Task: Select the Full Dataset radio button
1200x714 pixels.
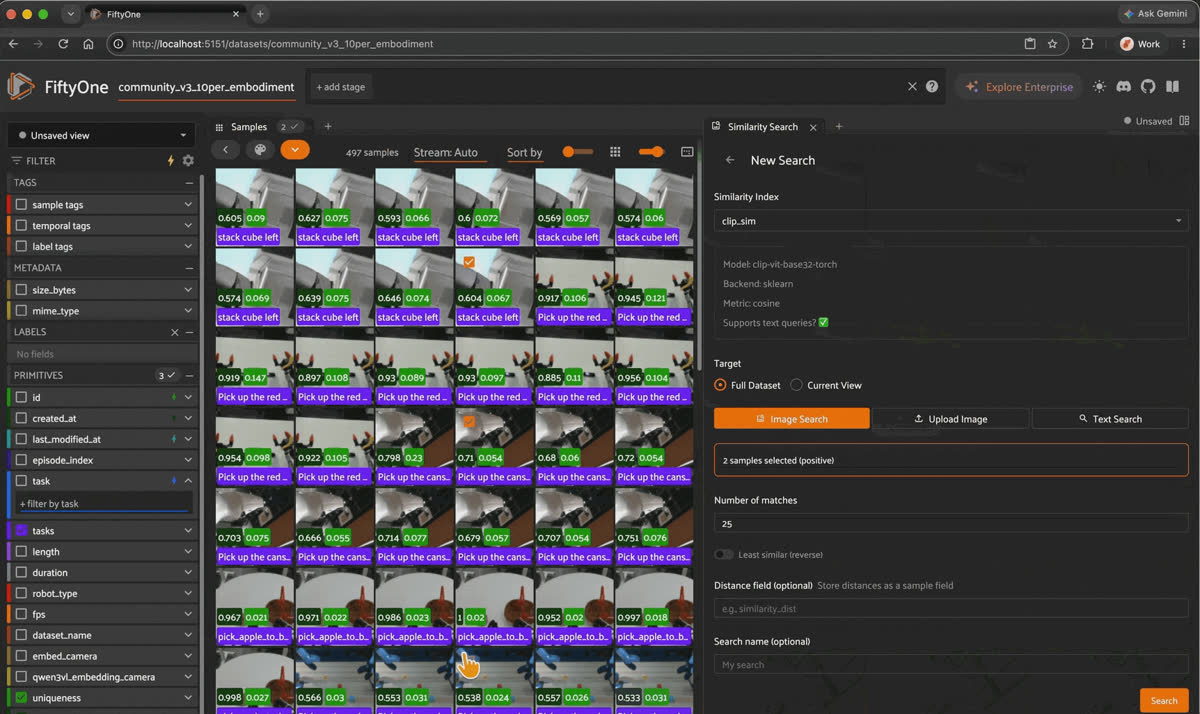Action: pos(721,385)
